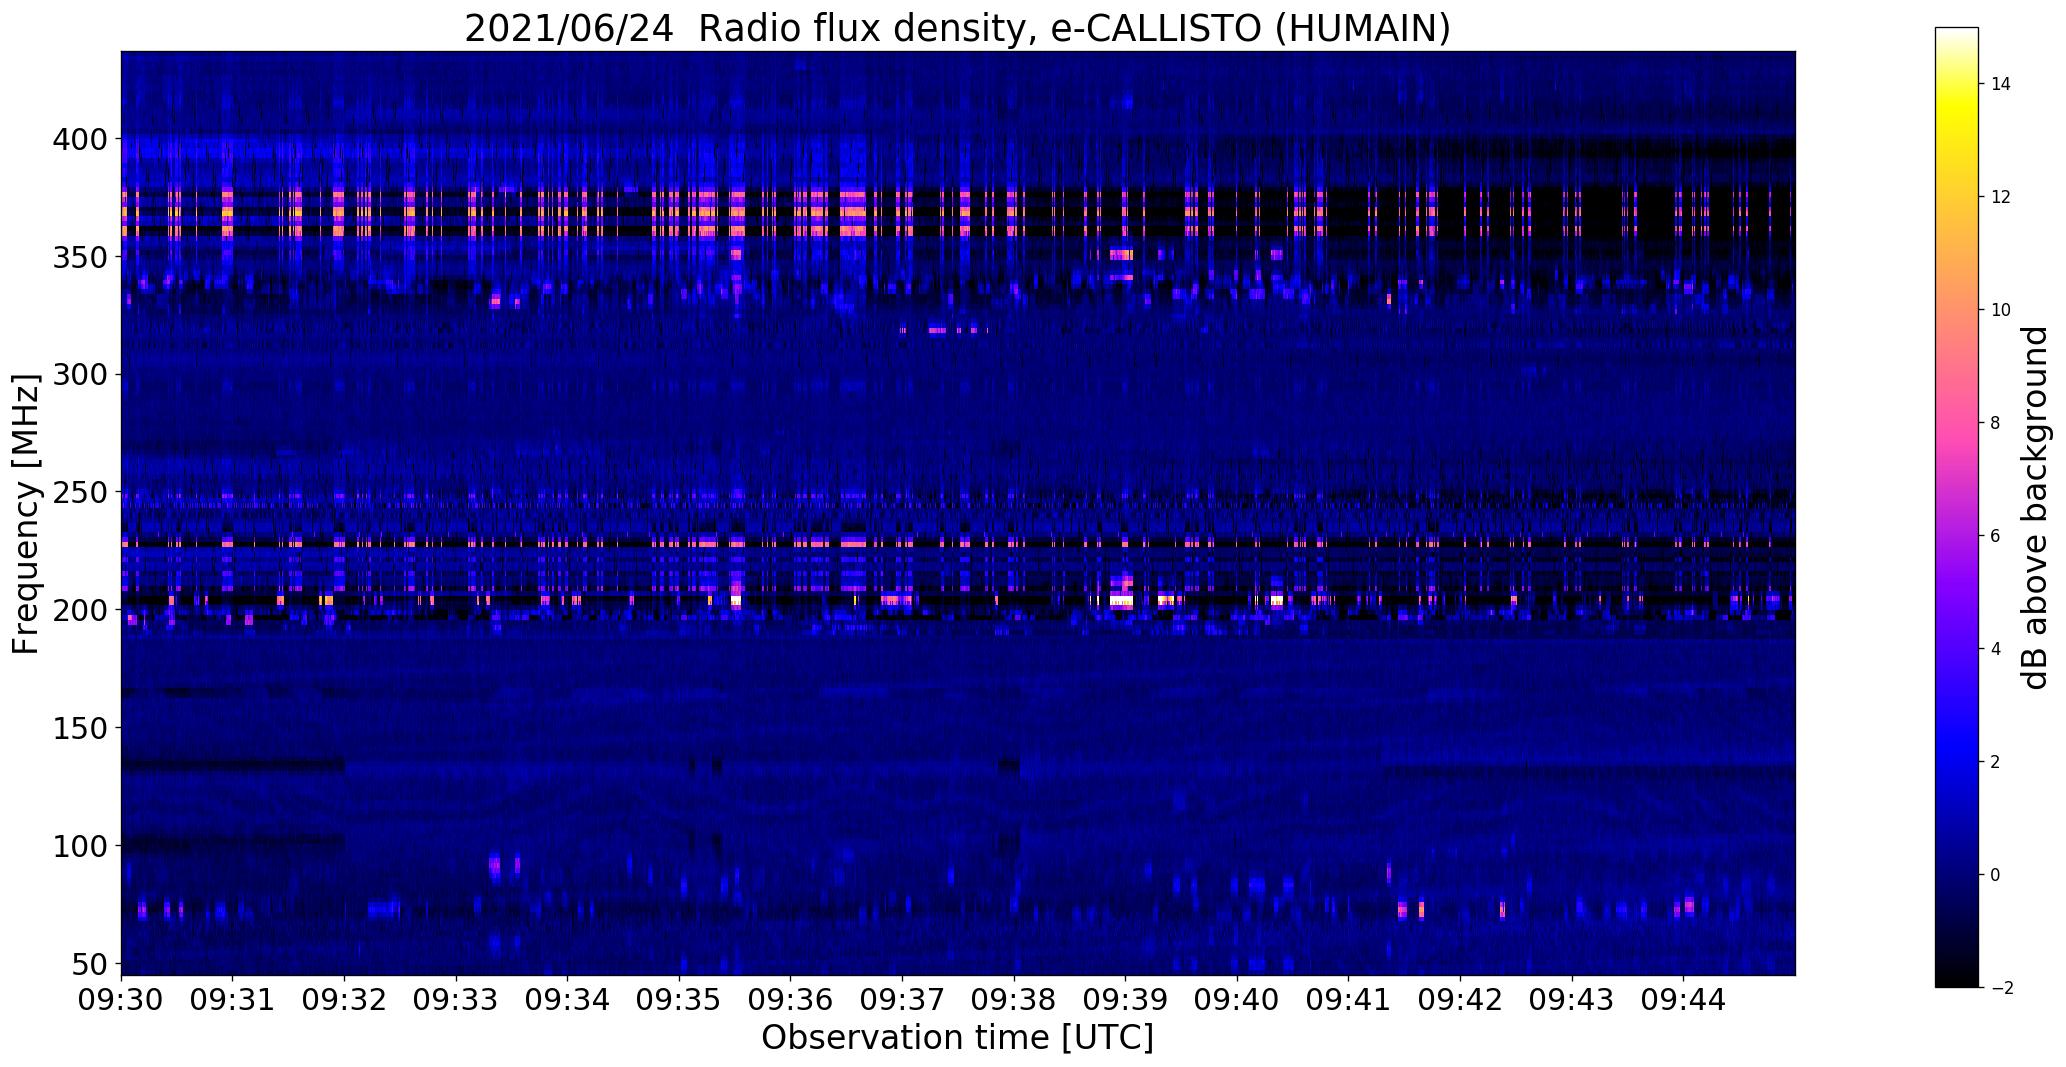Screen dimensions: 2066x1067
Task: Click the colorbar tick label 10
Action: 2001,310
